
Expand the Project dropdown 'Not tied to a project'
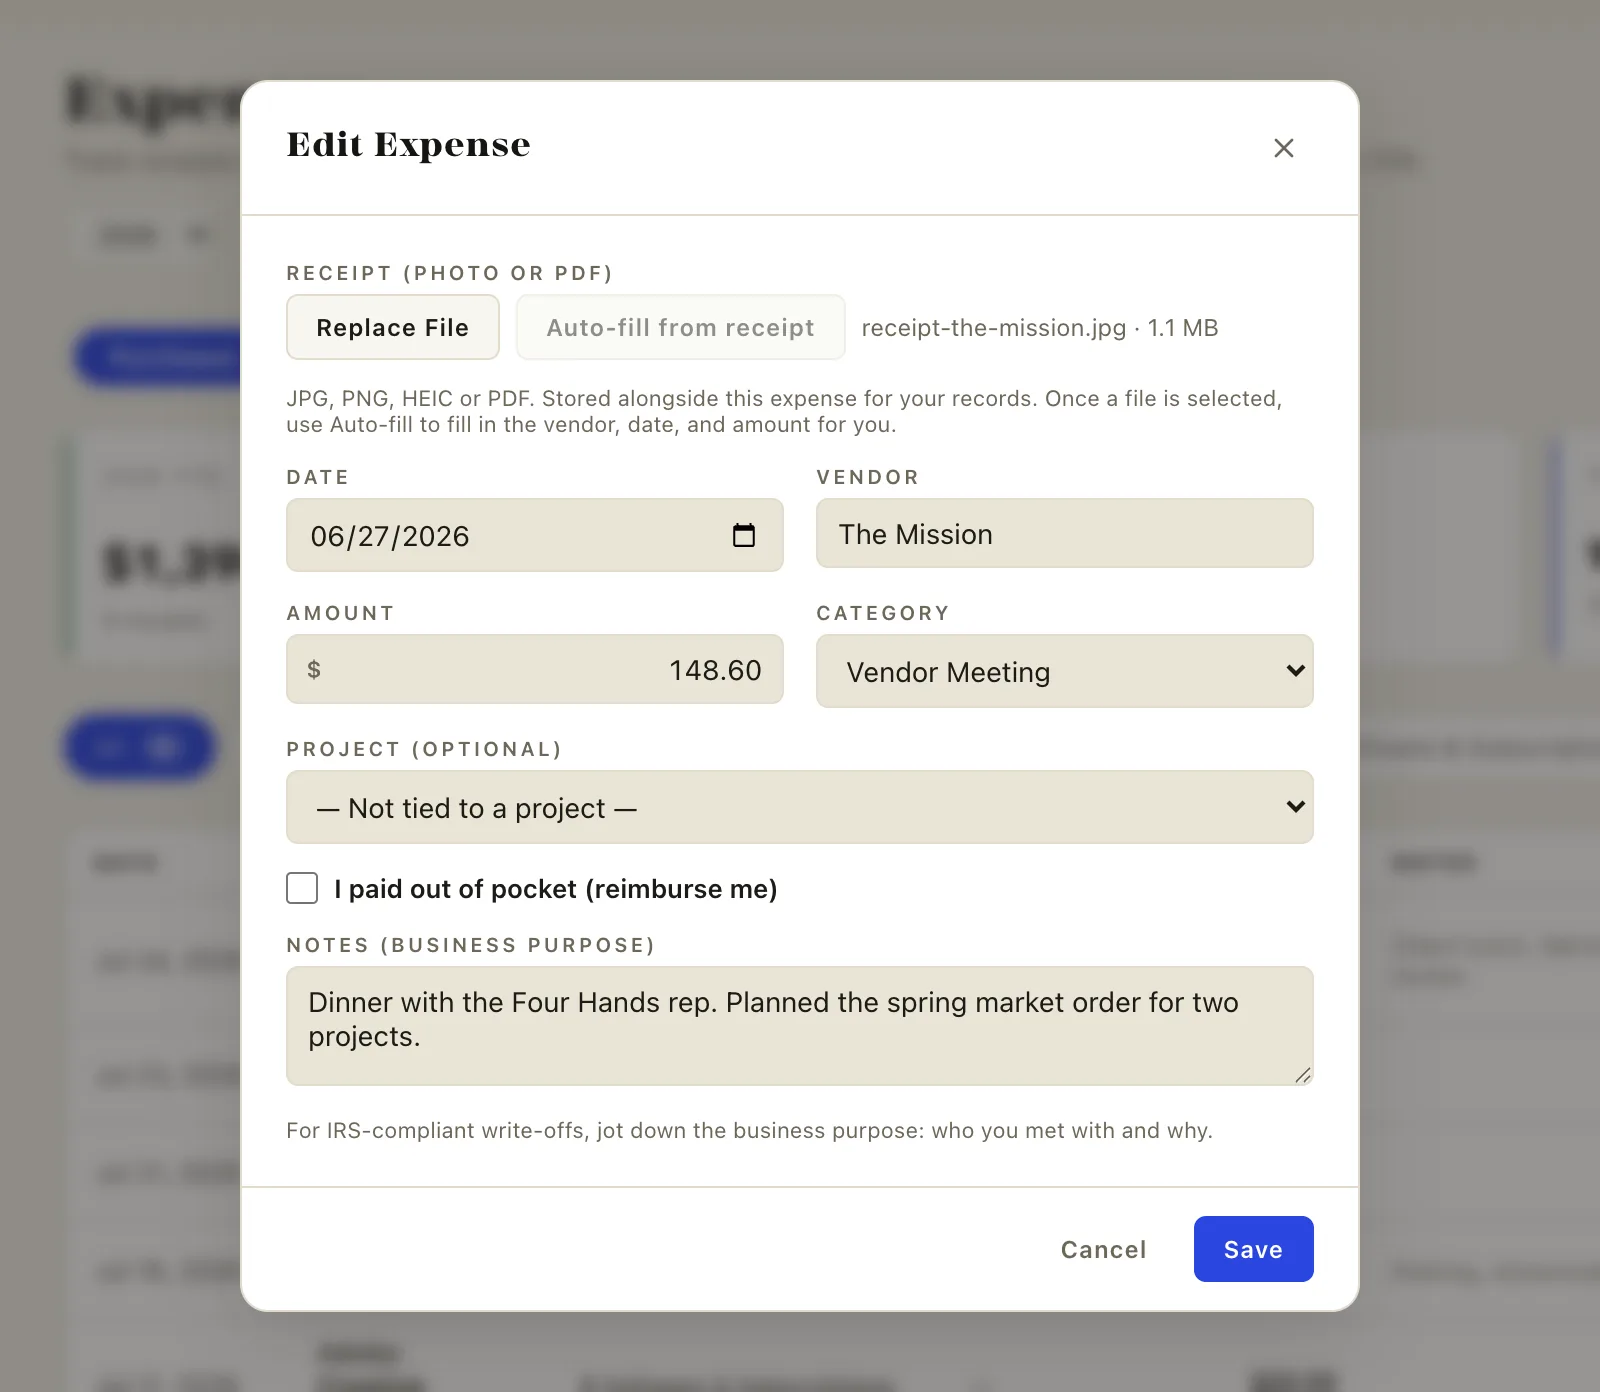(800, 807)
